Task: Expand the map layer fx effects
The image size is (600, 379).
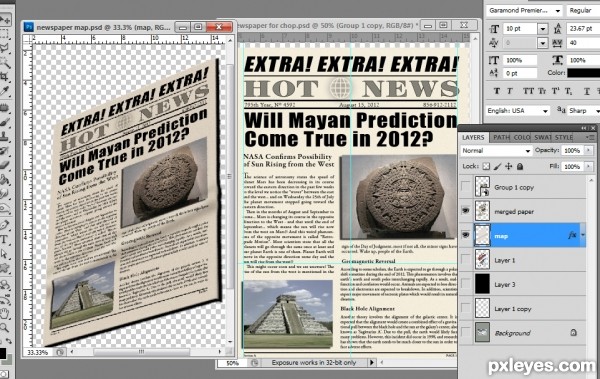Action: click(x=583, y=235)
